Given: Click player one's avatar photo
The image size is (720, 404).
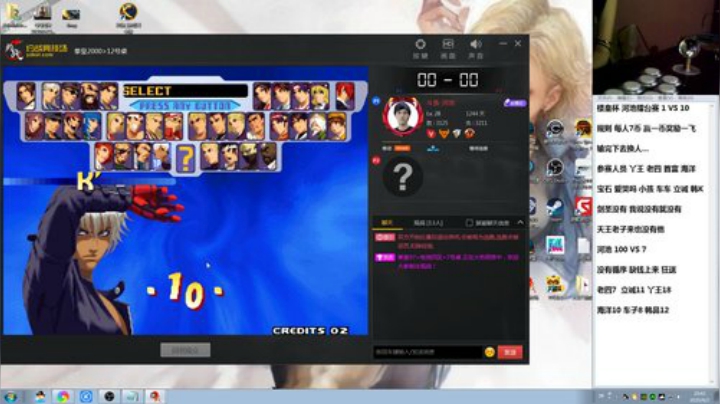Looking at the screenshot, I should point(403,116).
